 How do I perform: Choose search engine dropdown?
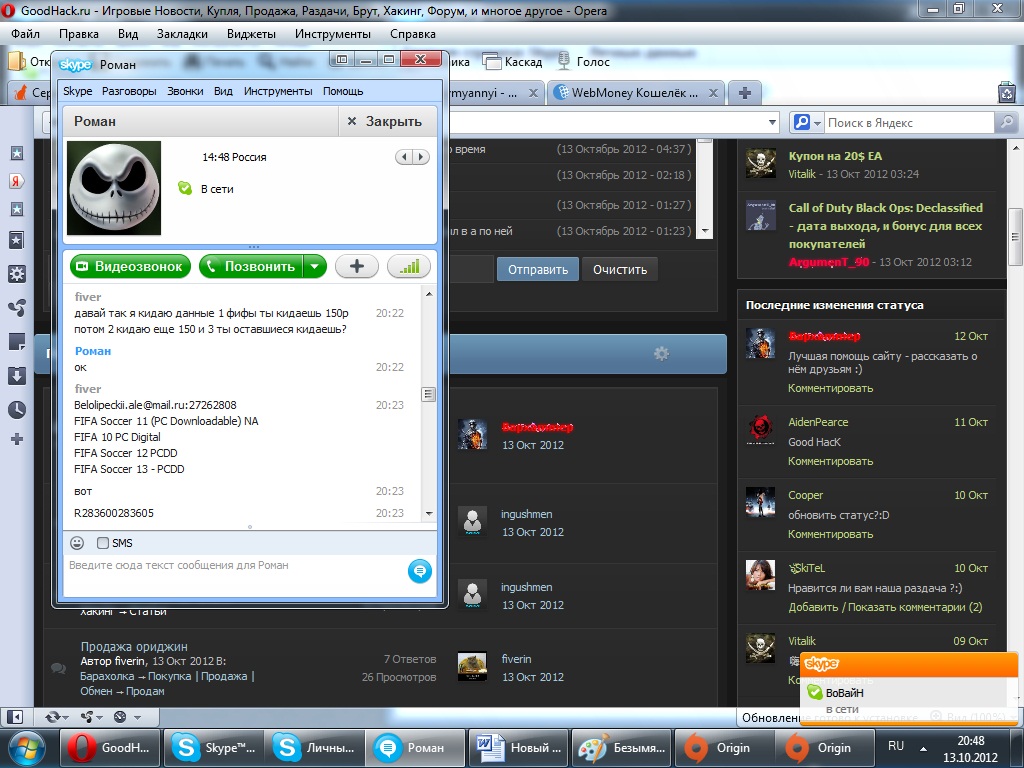pyautogui.click(x=807, y=122)
